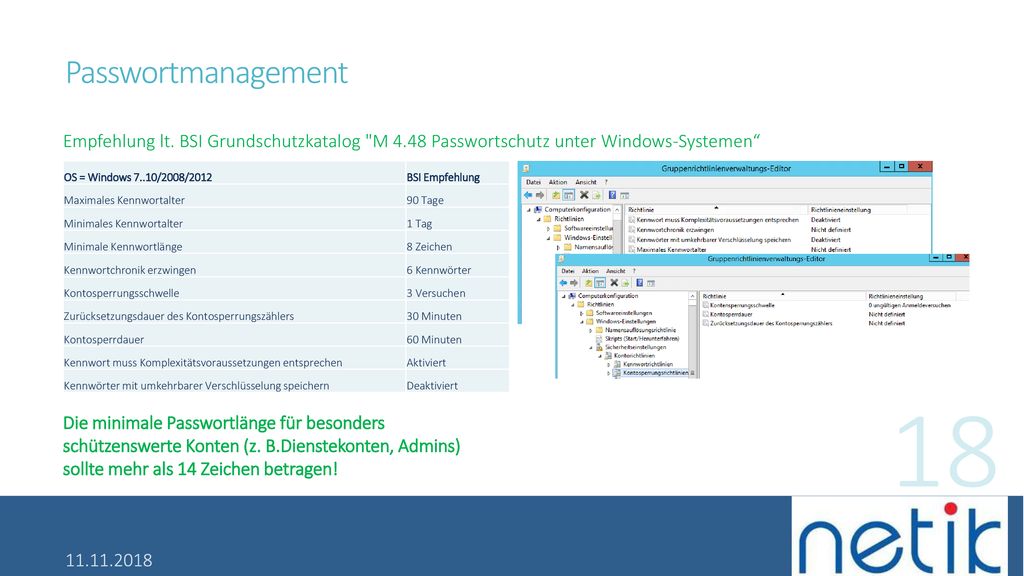Sort by Richtlinieneinstellung column in upper editor window
The width and height of the screenshot is (1024, 576).
(x=857, y=210)
